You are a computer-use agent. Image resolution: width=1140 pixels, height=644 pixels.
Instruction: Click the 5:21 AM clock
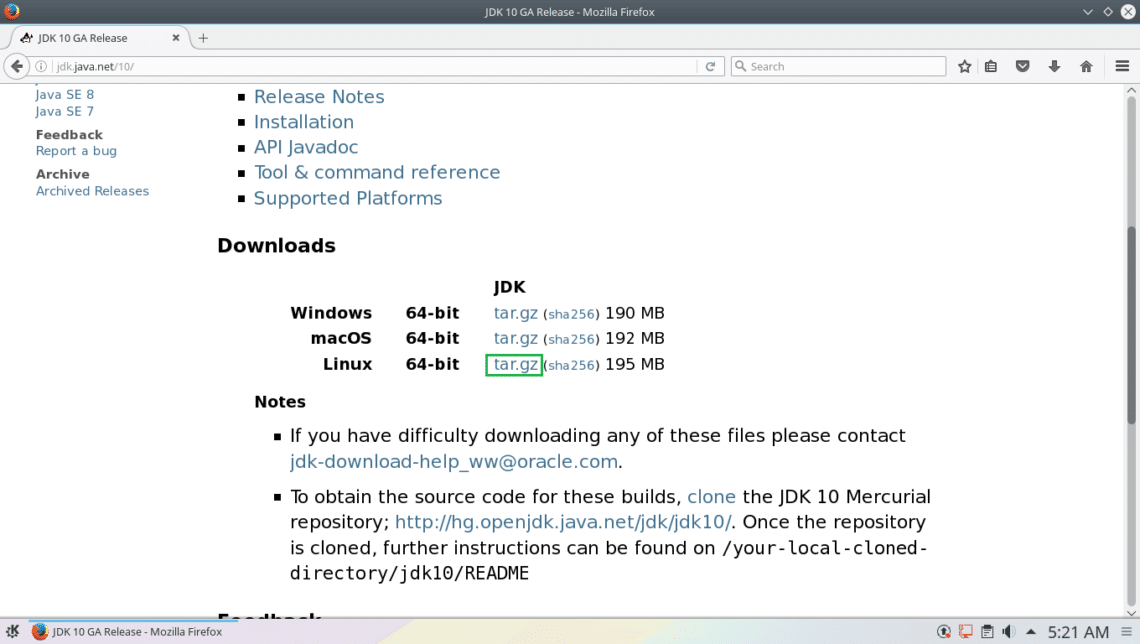point(1078,632)
